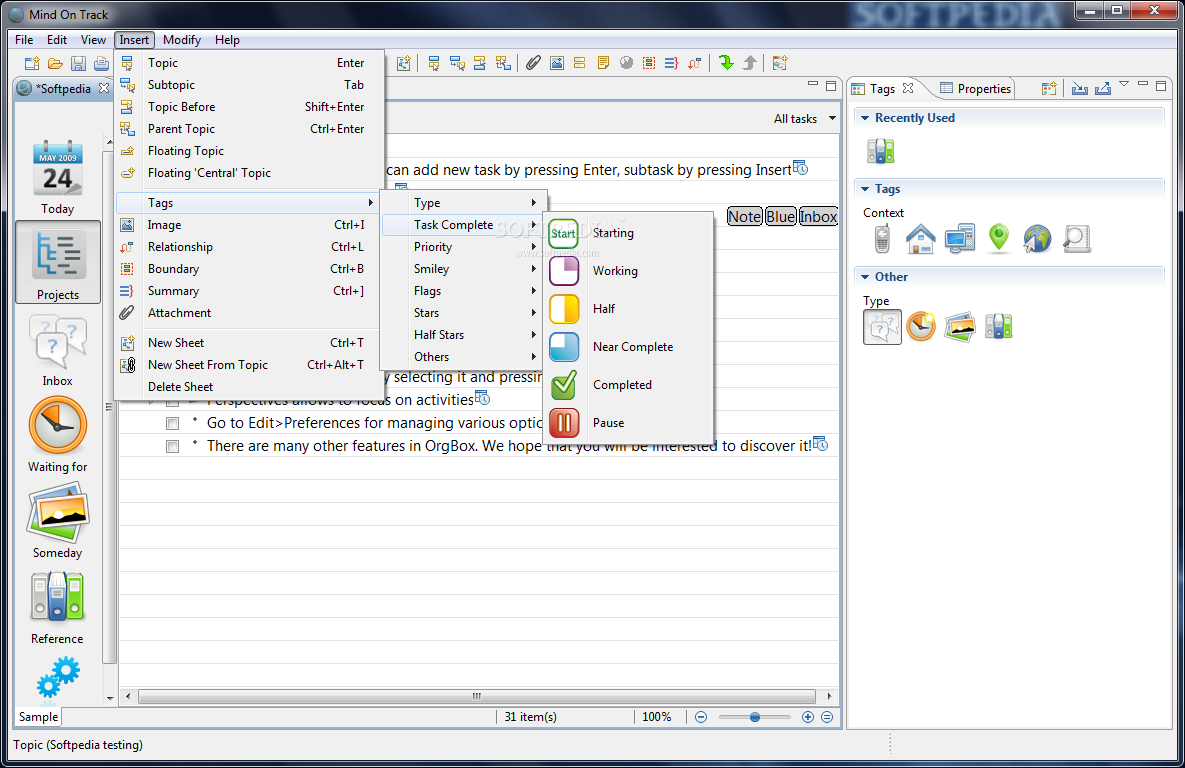Open the Someday perspective in sidebar

coord(57,522)
